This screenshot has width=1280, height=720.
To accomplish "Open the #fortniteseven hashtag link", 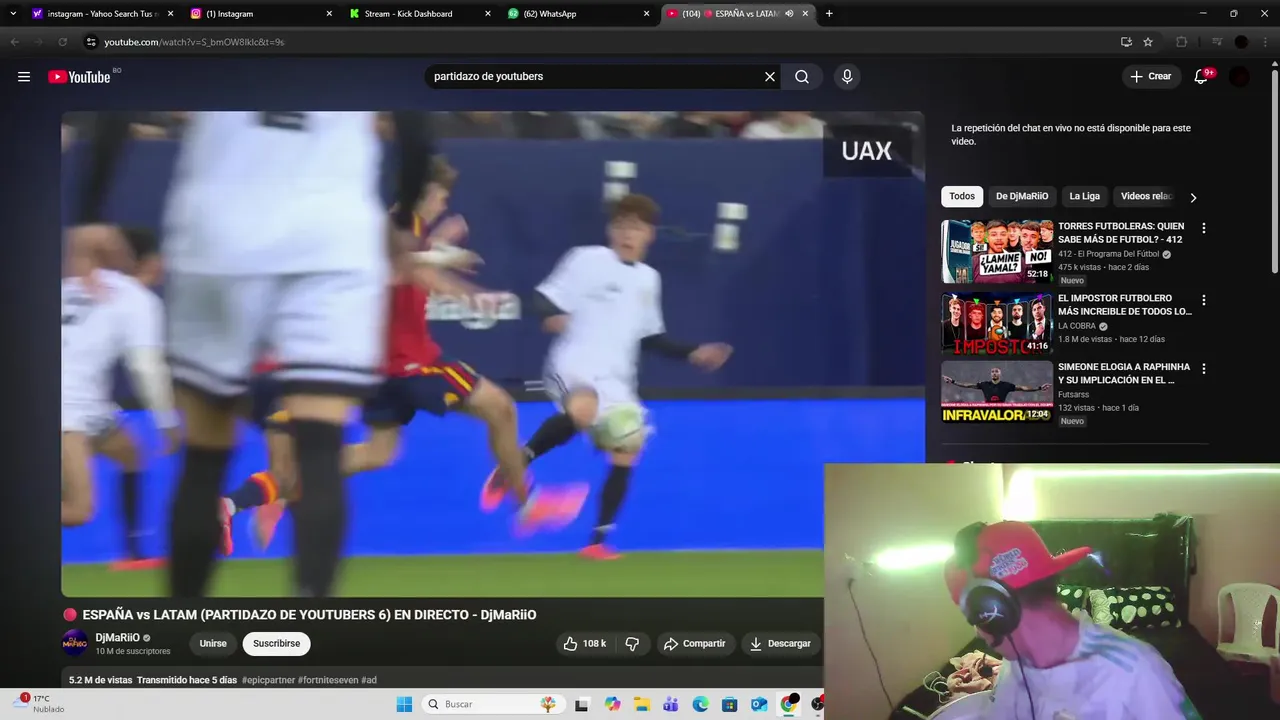I will click(x=327, y=680).
